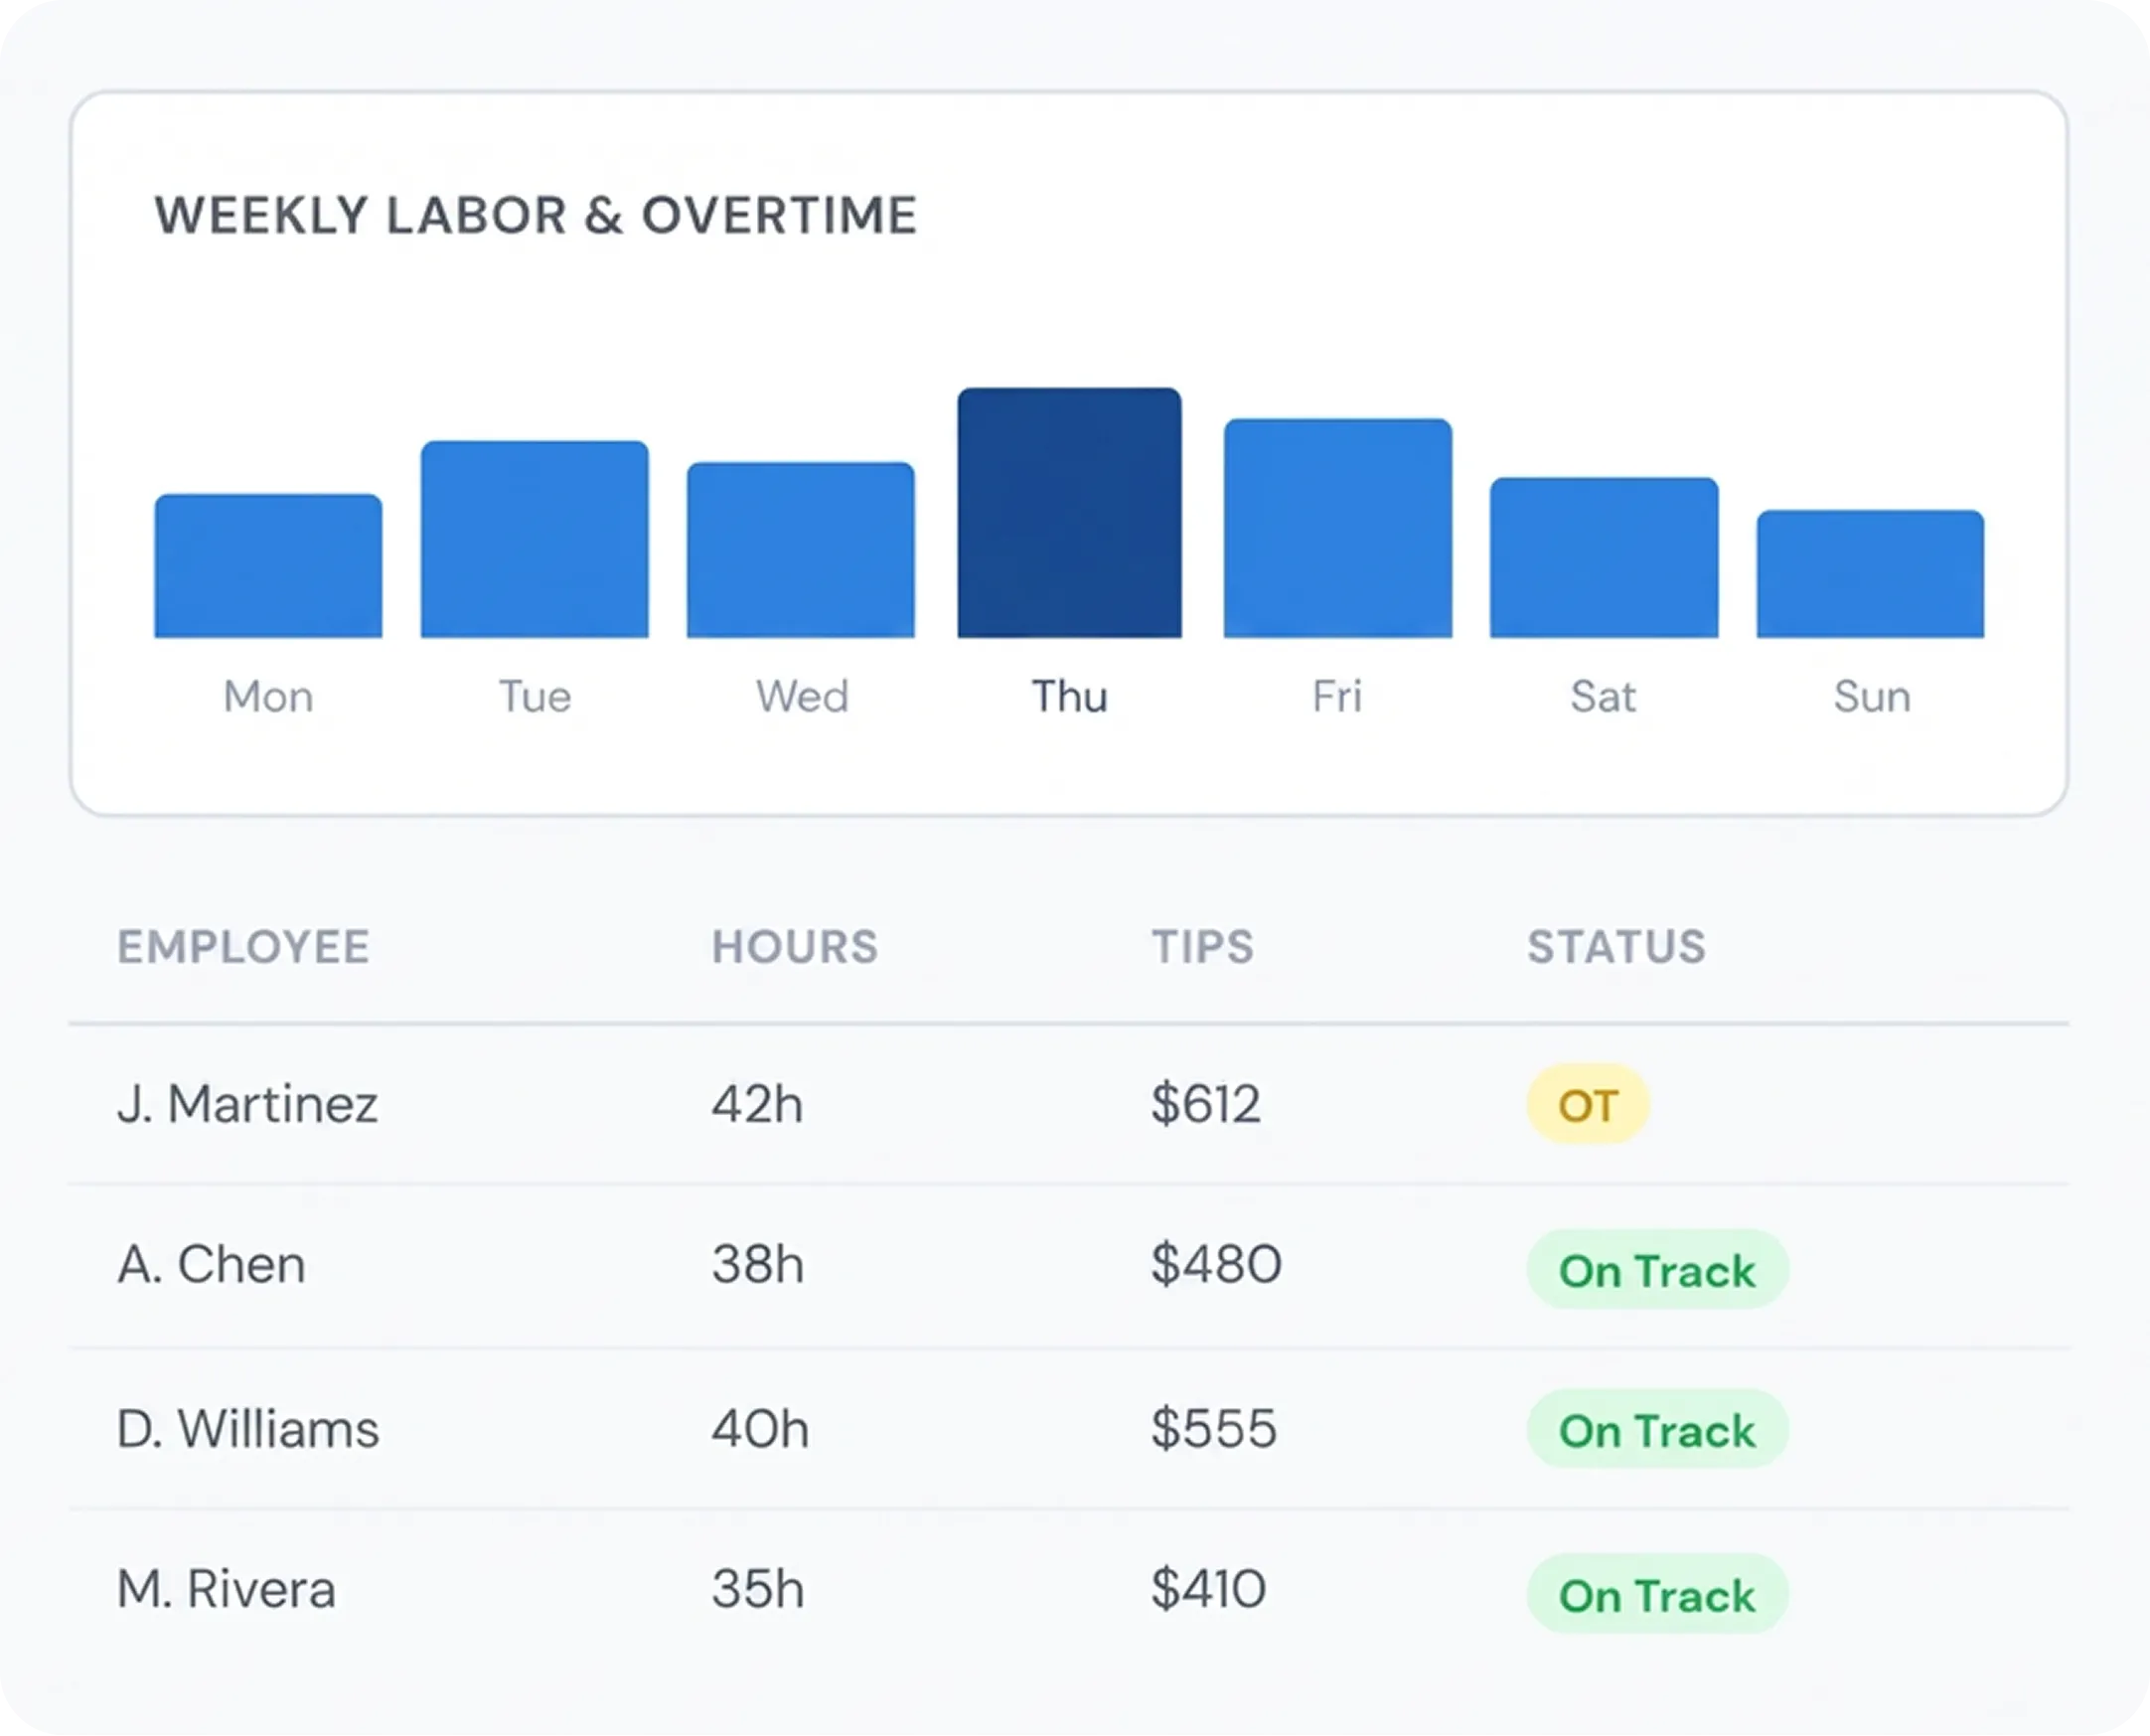Select the A. Chen row in the table

[212, 1265]
